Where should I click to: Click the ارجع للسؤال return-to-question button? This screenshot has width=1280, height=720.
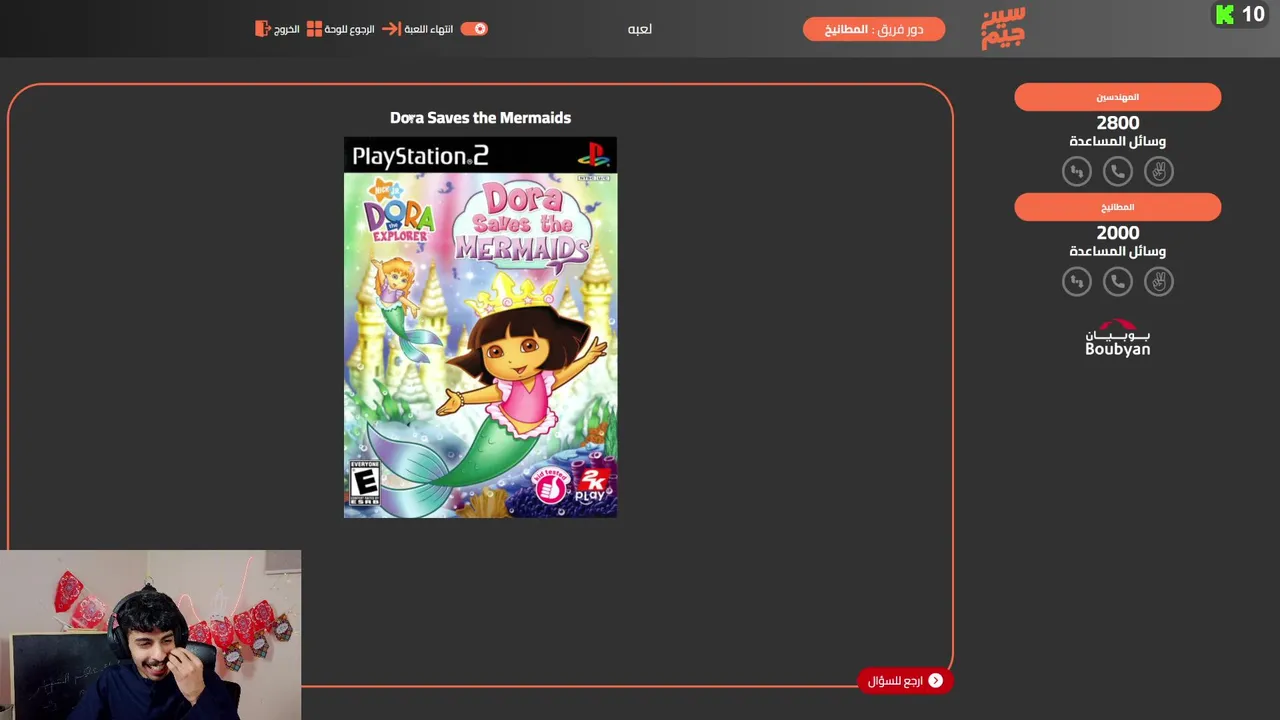(x=905, y=681)
